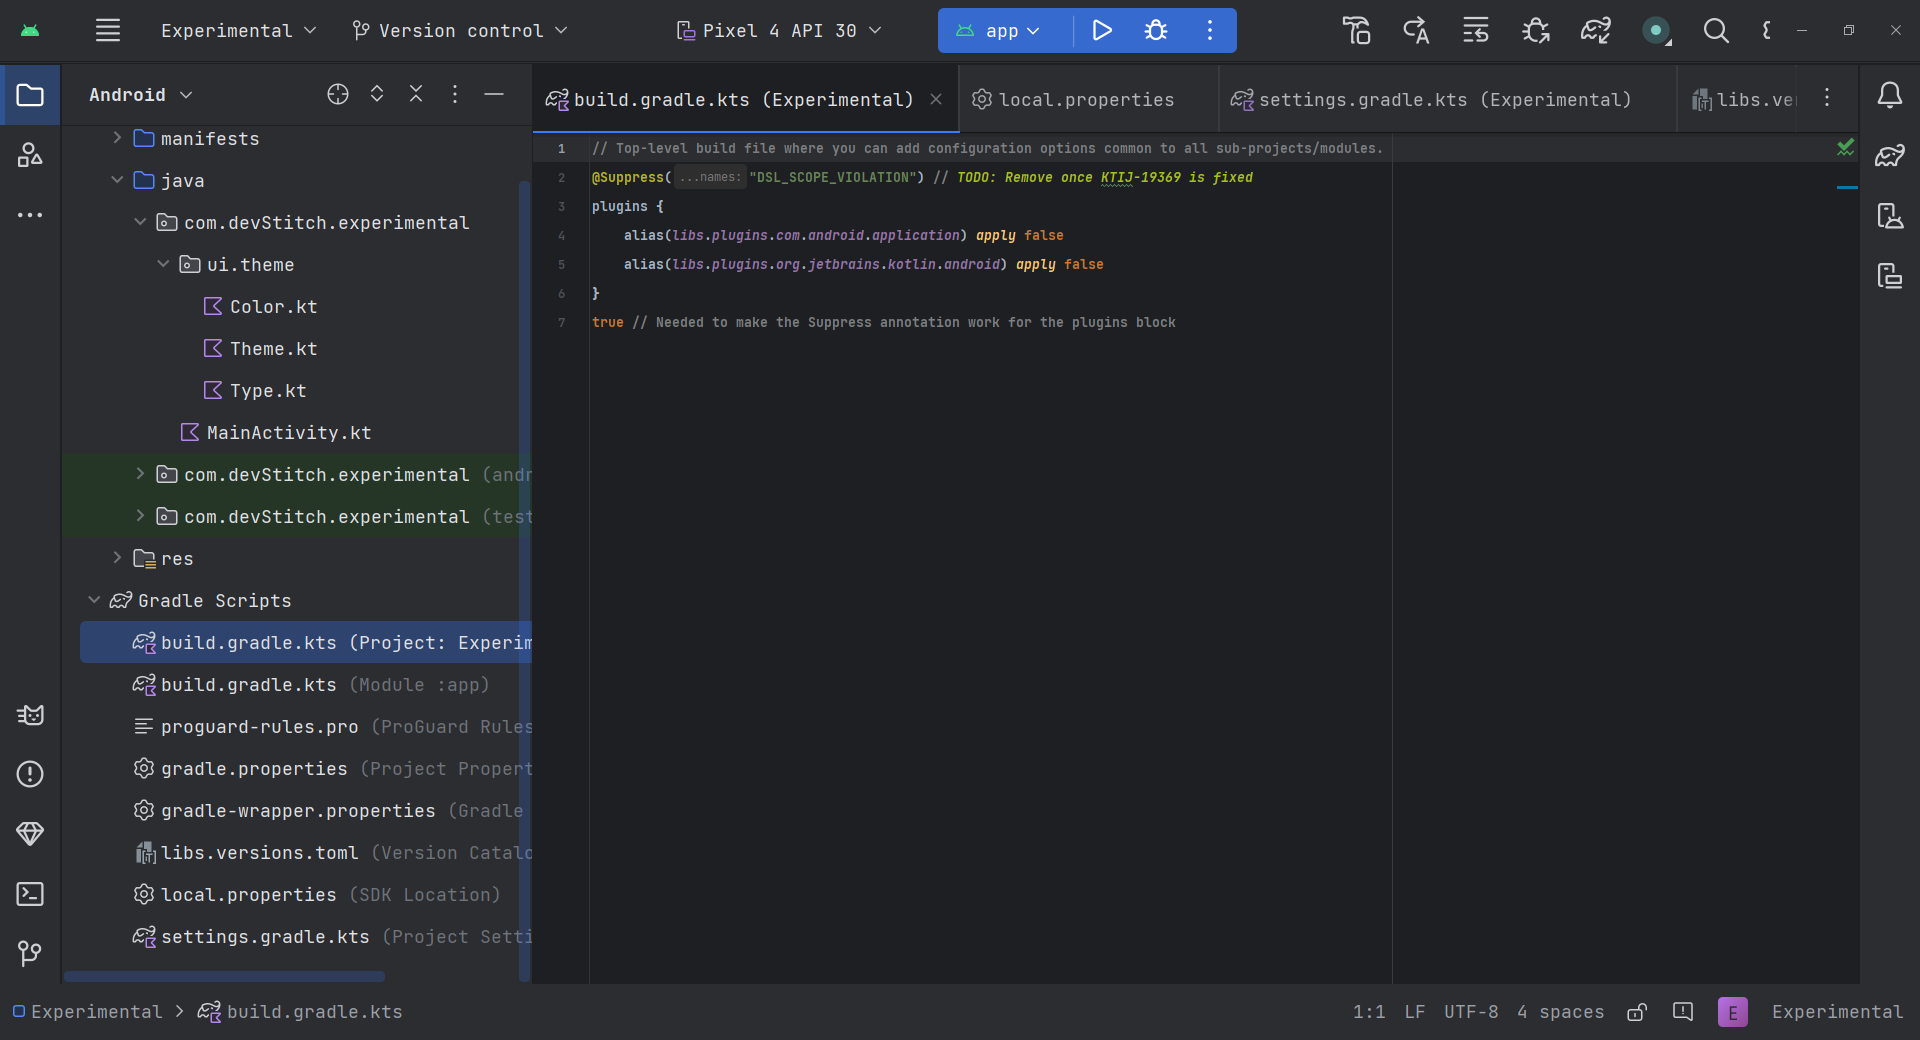The image size is (1920, 1040).
Task: Expand the res folder
Action: pos(117,558)
